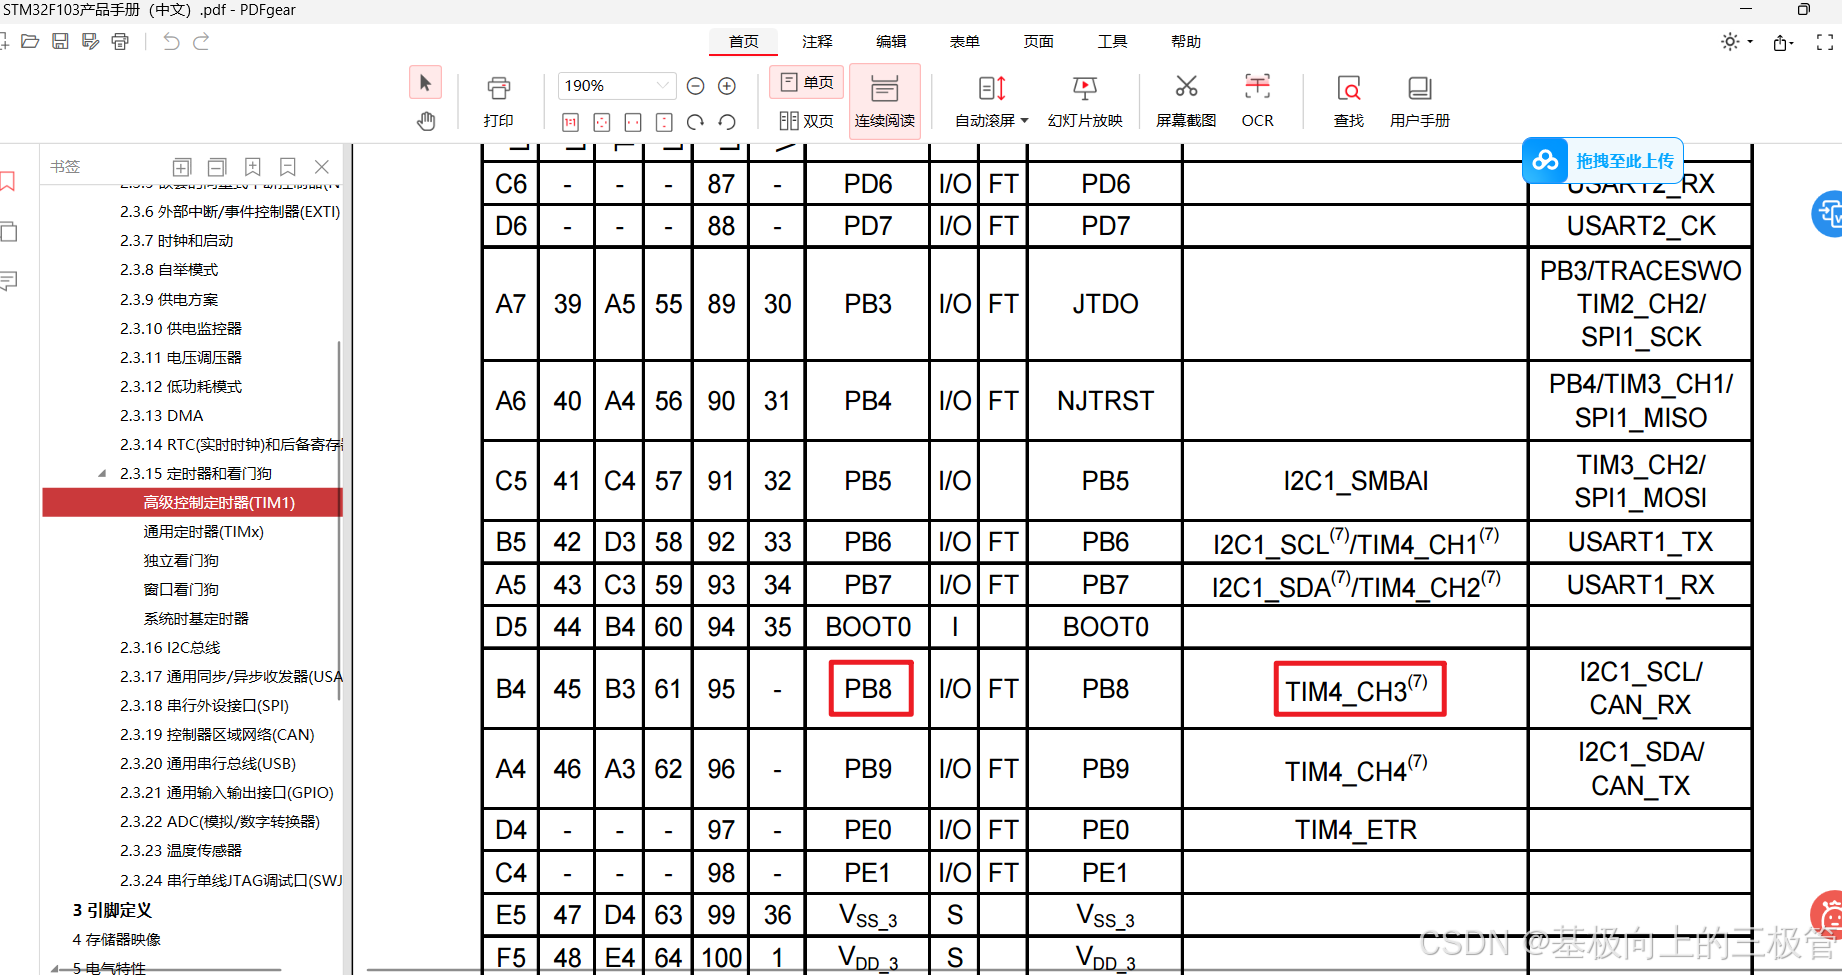Image resolution: width=1842 pixels, height=975 pixels.
Task: Start 幻灯片放映 slideshow
Action: point(1085,101)
